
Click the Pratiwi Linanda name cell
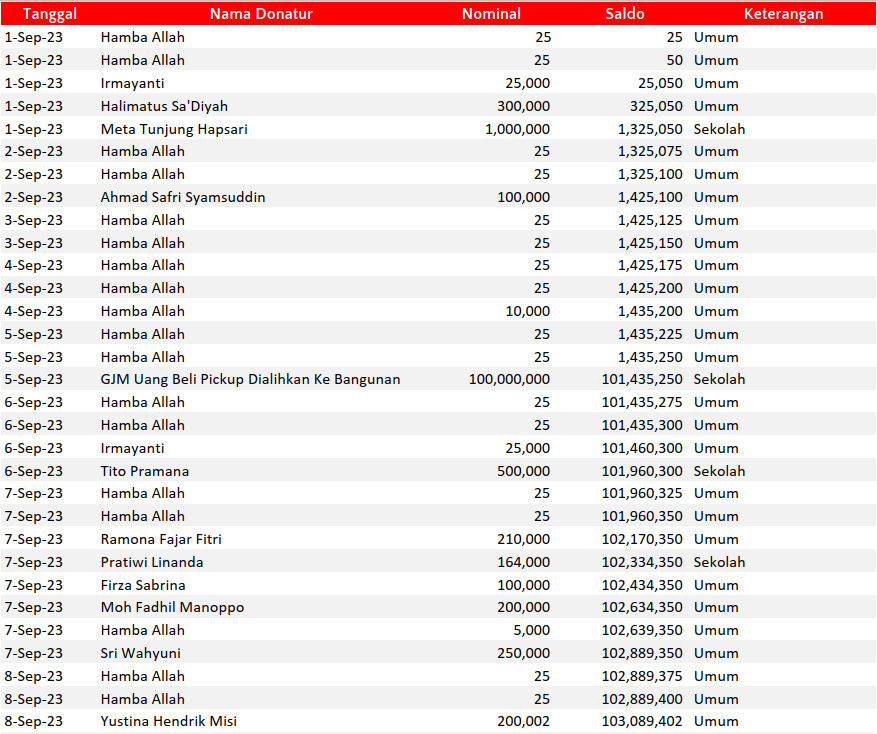pyautogui.click(x=152, y=562)
